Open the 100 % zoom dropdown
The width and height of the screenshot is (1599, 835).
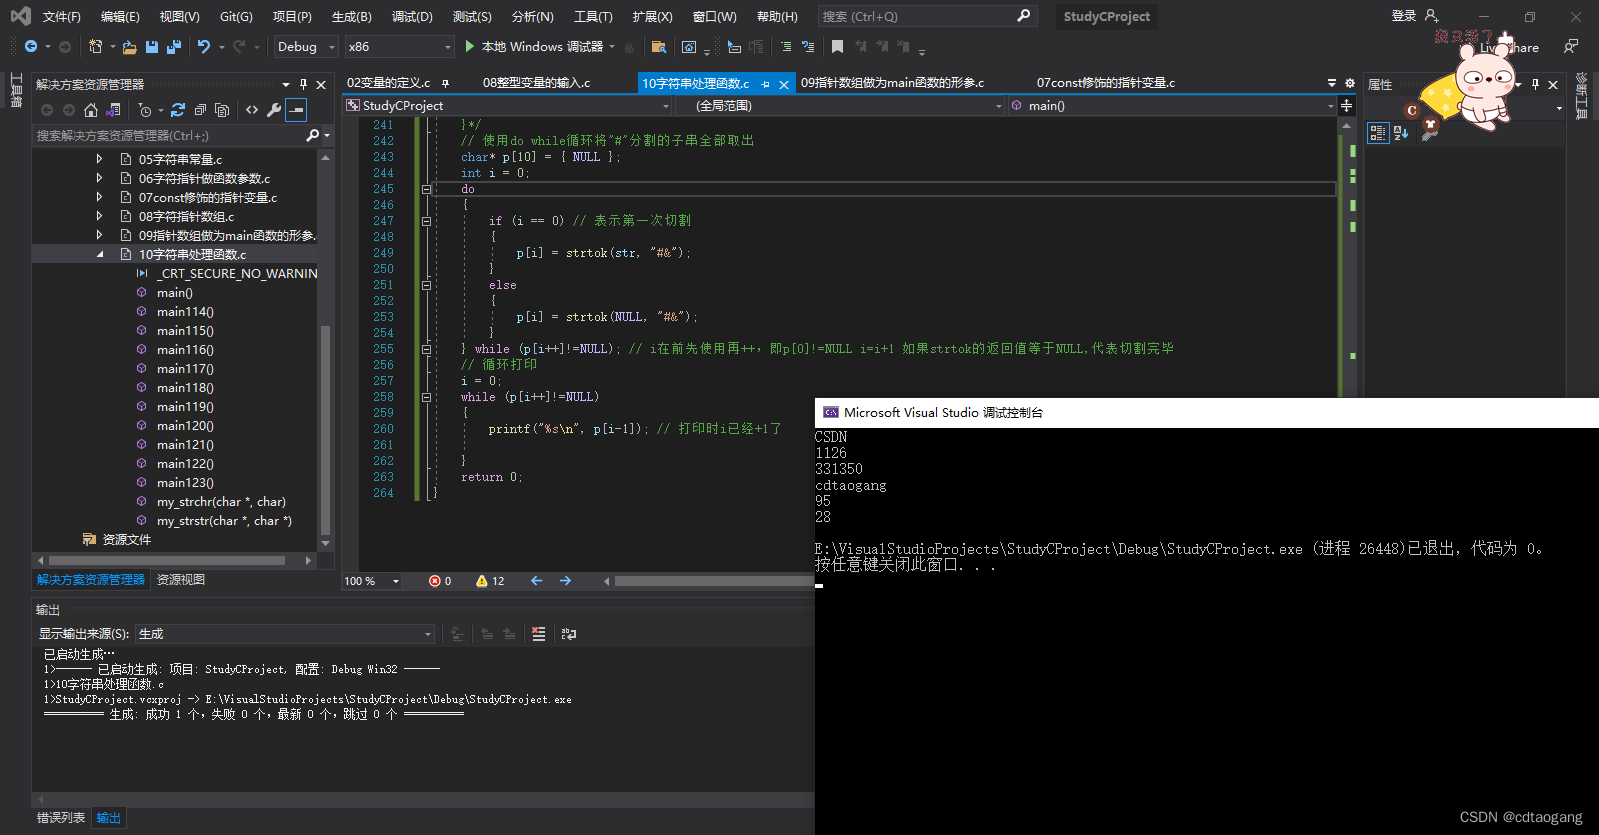[372, 581]
